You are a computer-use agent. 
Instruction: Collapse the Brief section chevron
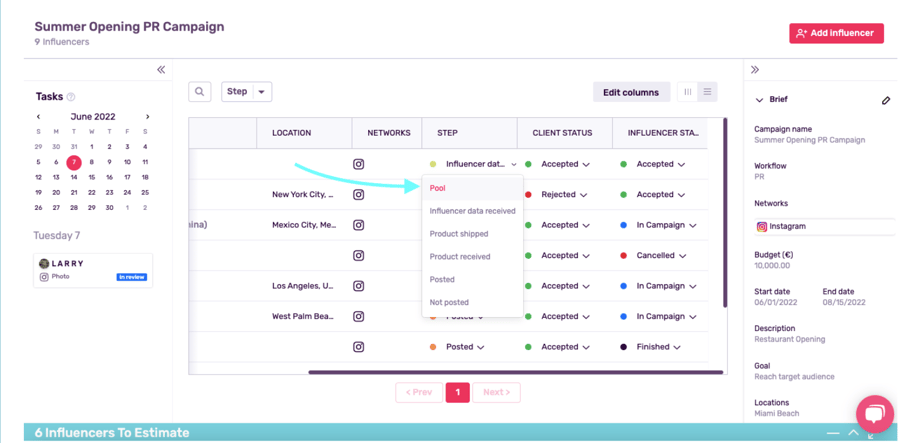click(759, 100)
